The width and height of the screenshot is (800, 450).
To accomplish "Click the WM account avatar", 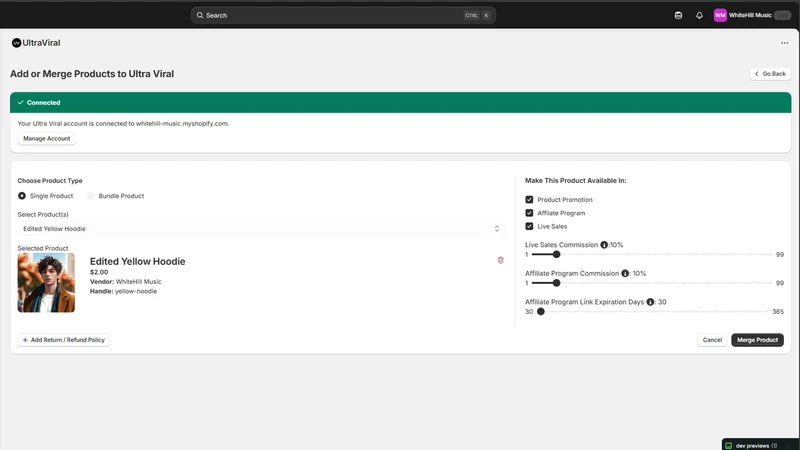I will [x=720, y=15].
